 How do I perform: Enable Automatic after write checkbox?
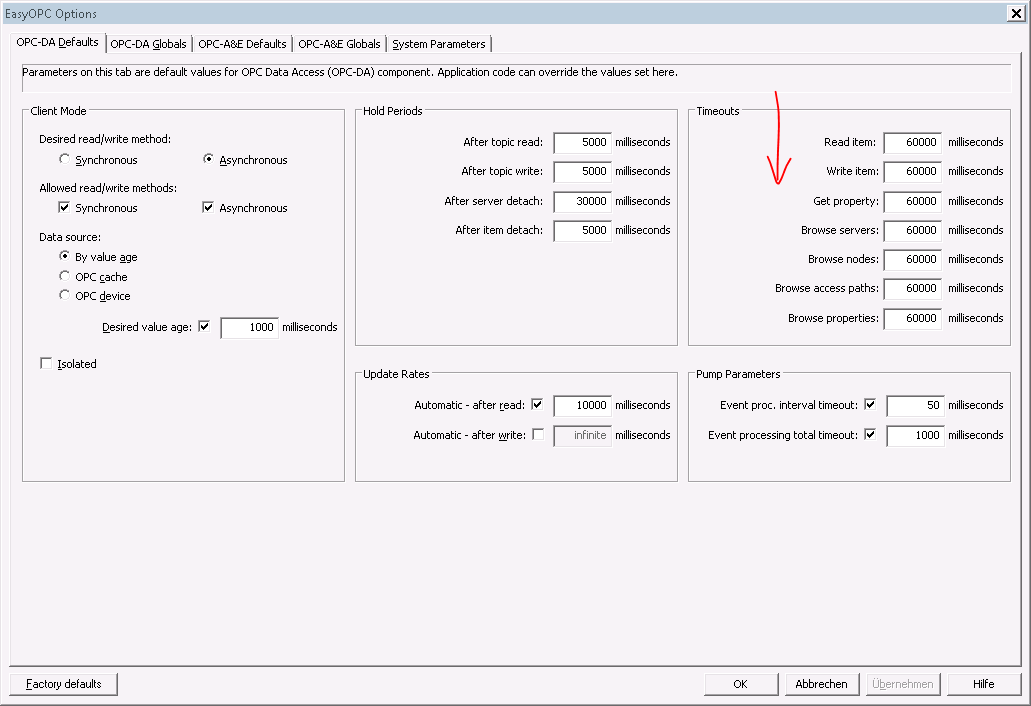click(x=538, y=434)
